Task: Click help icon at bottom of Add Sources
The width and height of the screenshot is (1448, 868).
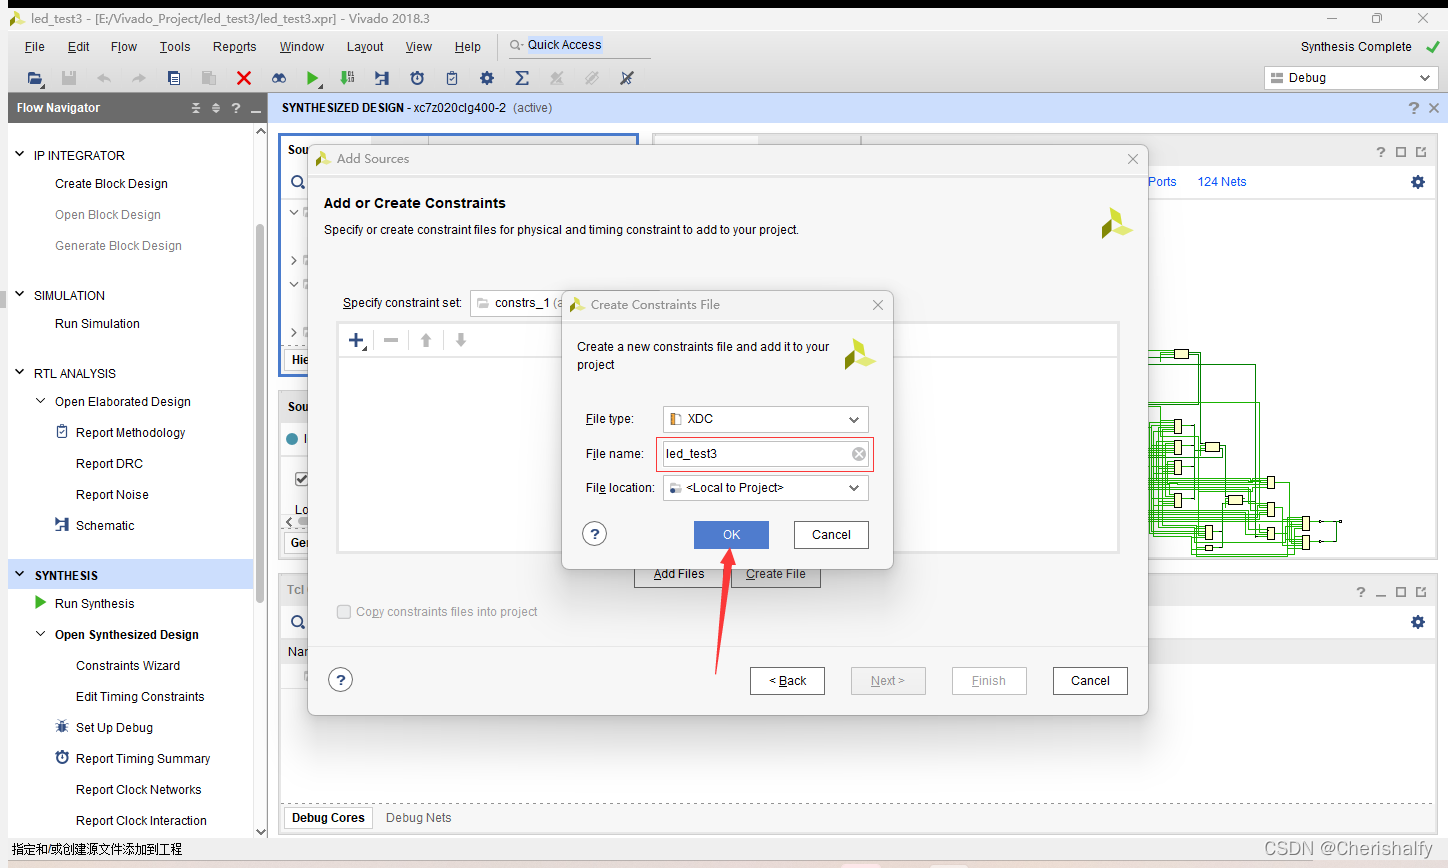Action: [x=341, y=680]
